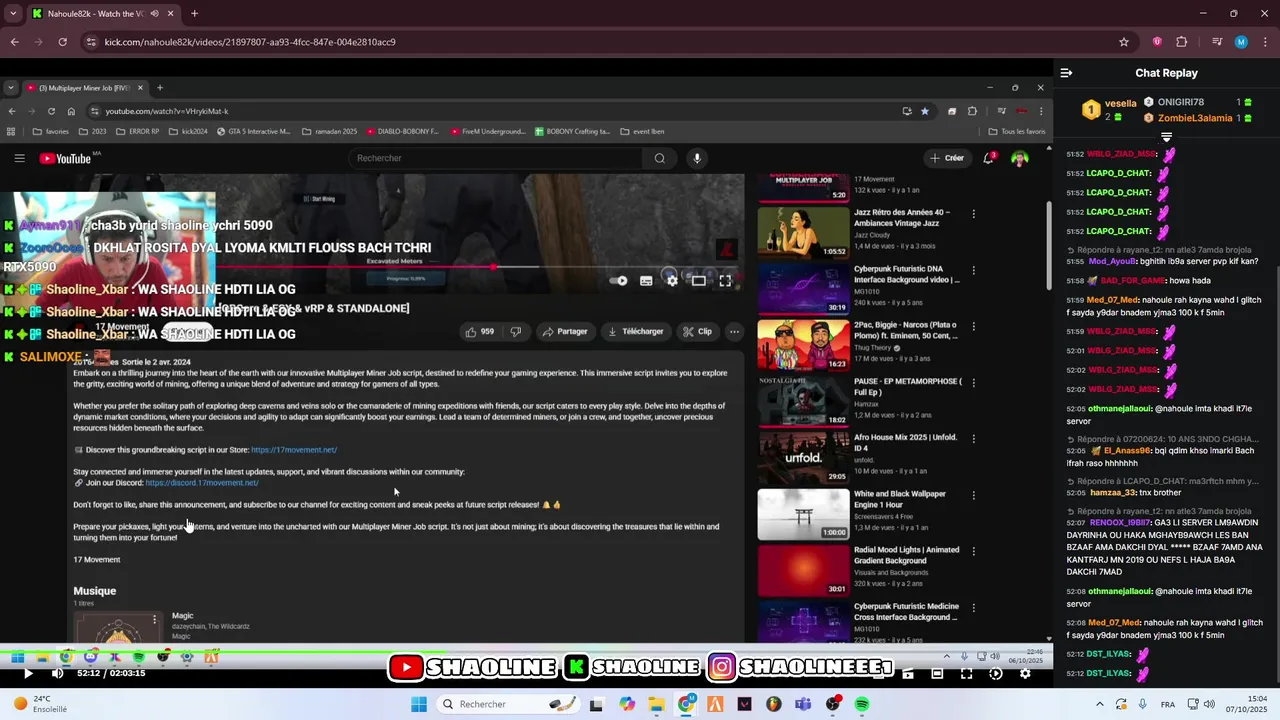The width and height of the screenshot is (1280, 720).
Task: Open the kick2024 bookmark folder
Action: coord(188,131)
